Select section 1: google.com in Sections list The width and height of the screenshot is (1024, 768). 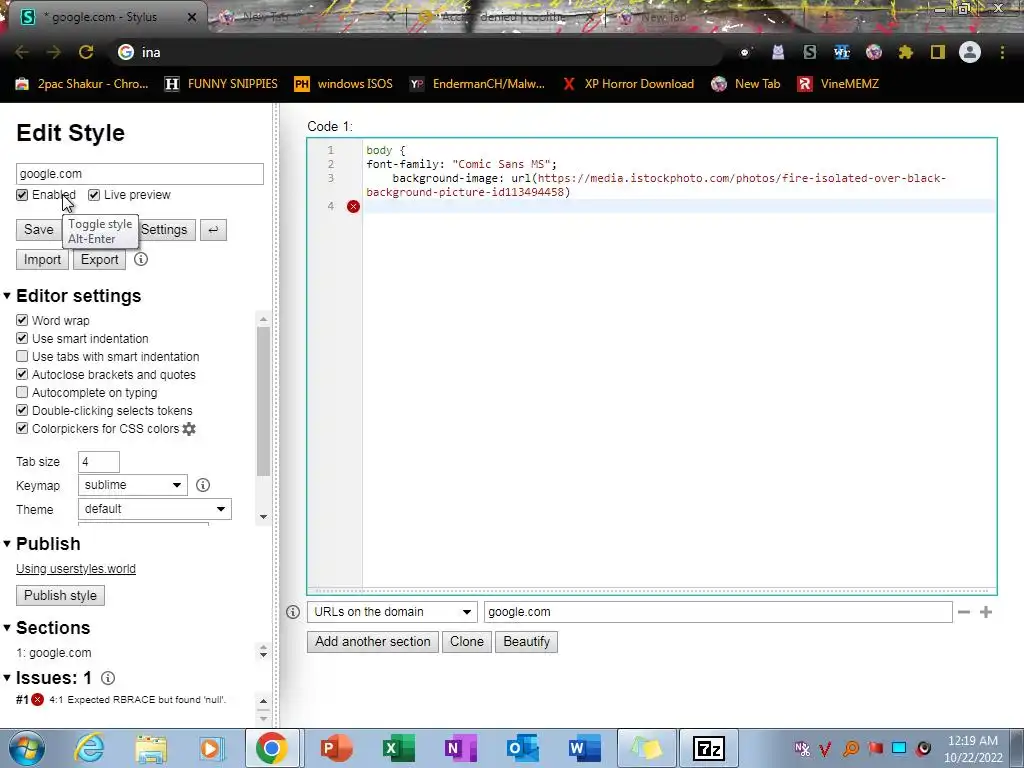pyautogui.click(x=54, y=653)
